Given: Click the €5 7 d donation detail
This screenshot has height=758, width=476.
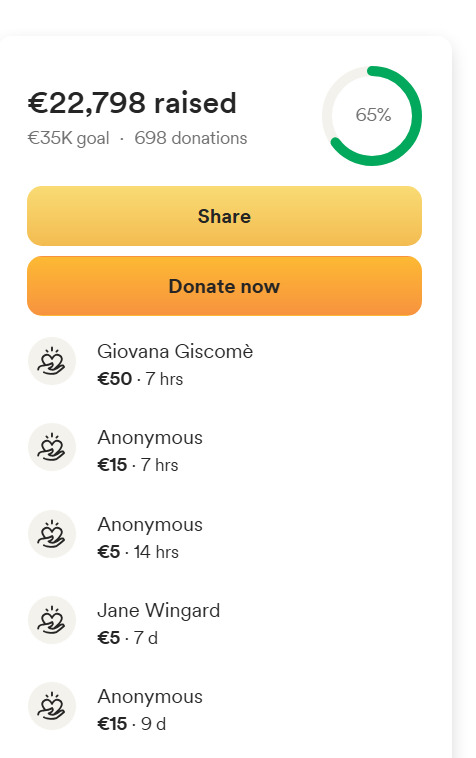Looking at the screenshot, I should (x=128, y=638).
